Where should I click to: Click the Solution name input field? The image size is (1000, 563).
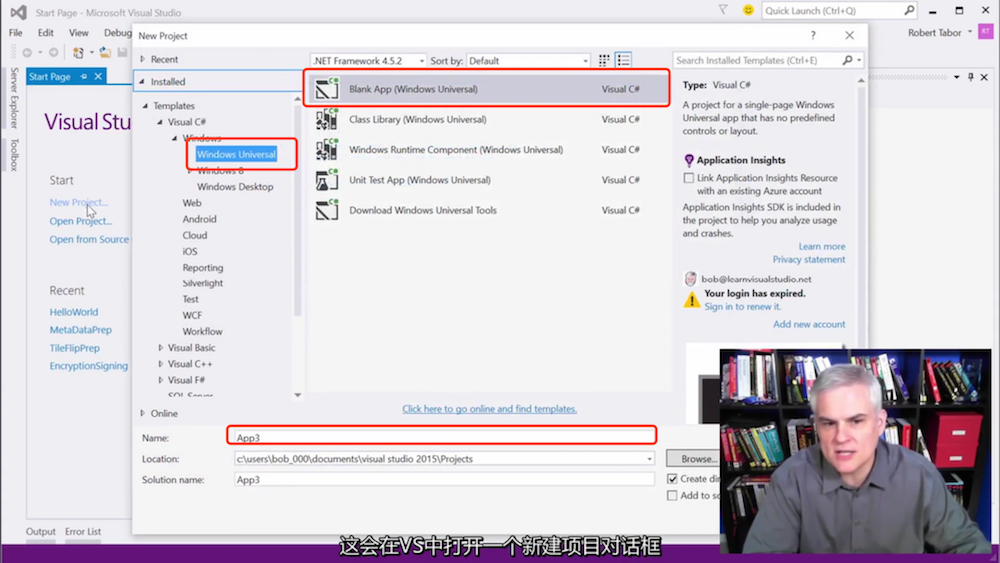pos(444,479)
